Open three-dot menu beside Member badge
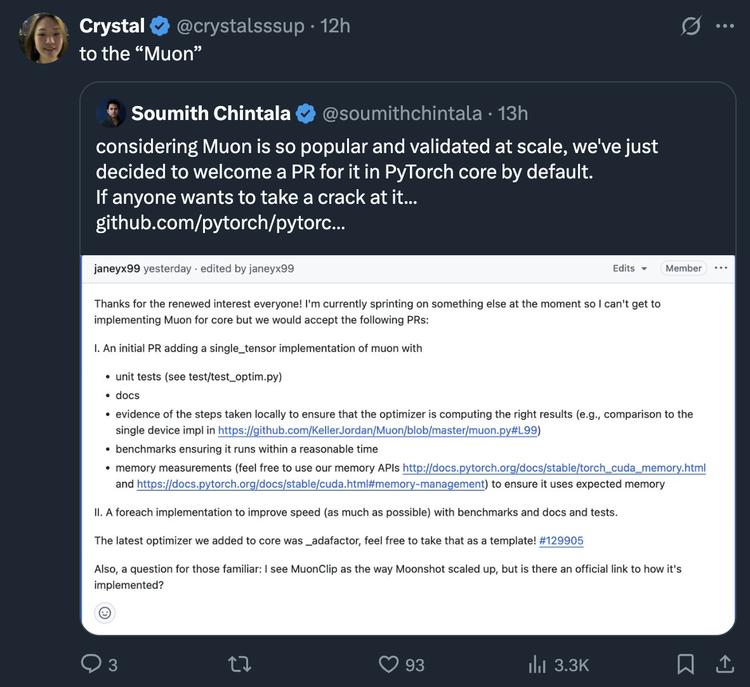Screen dimensions: 750x687 pos(721,268)
